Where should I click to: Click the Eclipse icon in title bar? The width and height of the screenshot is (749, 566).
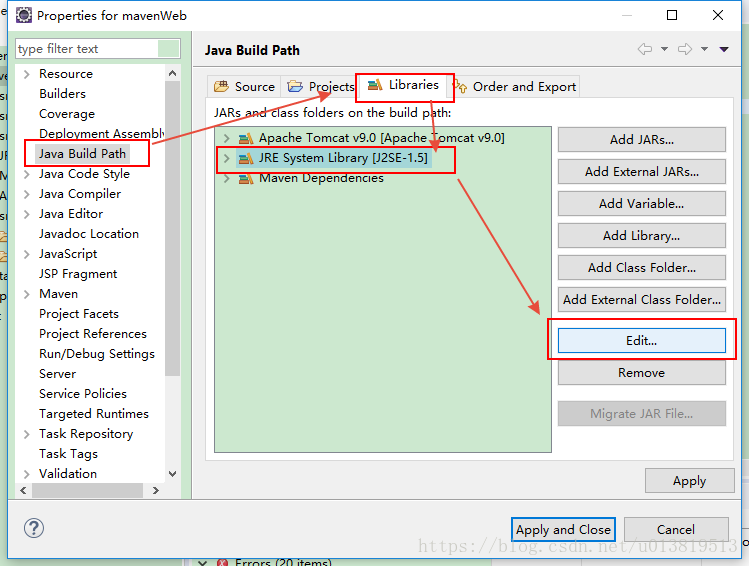pos(23,15)
